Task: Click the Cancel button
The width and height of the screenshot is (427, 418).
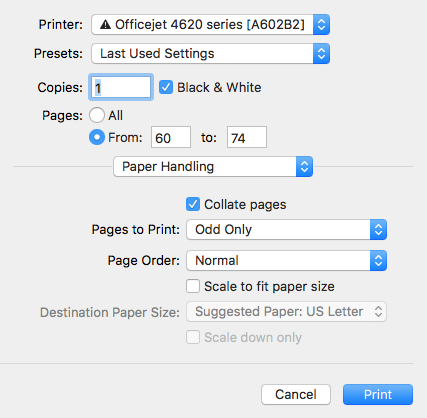Action: (296, 394)
